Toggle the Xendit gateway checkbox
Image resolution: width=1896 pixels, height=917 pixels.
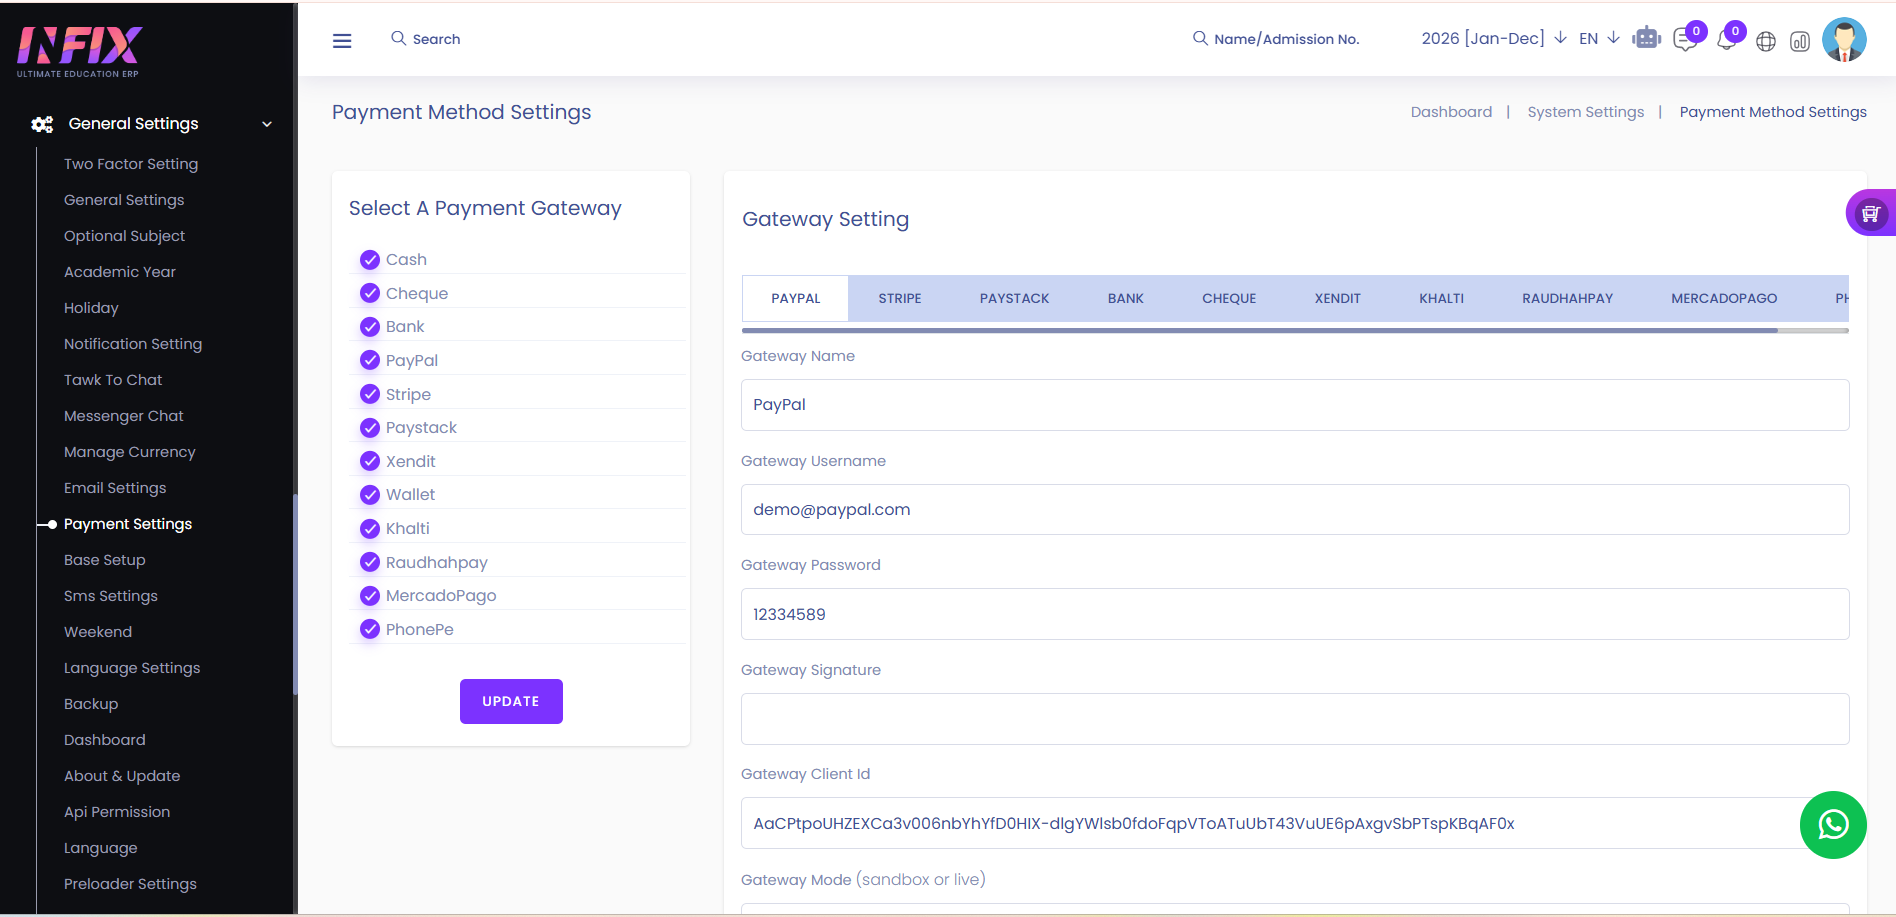370,461
